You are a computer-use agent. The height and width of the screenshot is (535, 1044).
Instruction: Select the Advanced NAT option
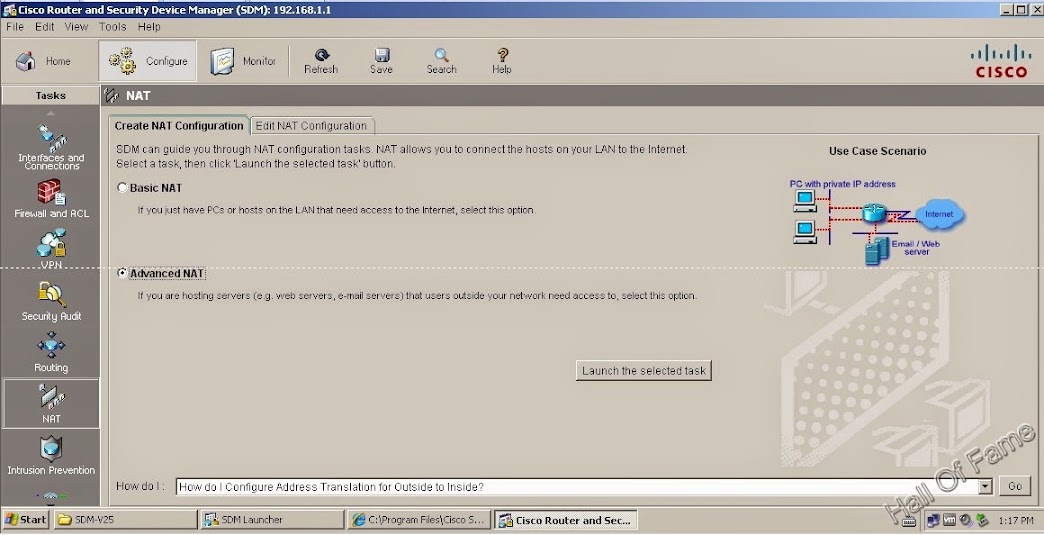click(122, 273)
